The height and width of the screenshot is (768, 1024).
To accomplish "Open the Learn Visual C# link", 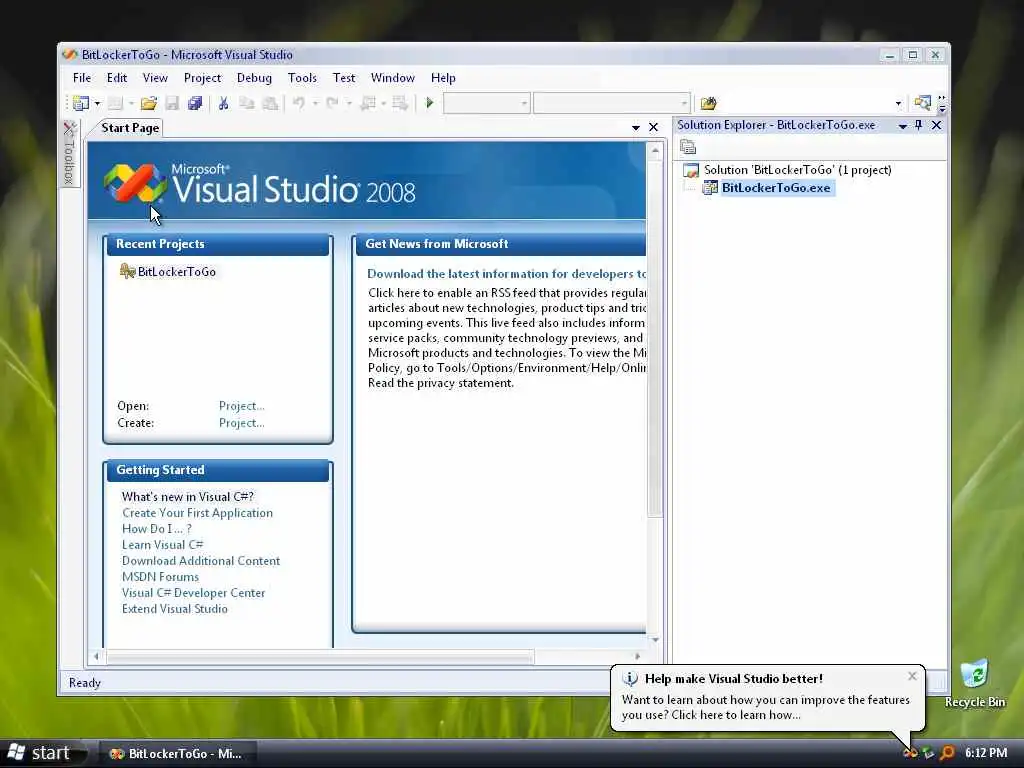I will (x=163, y=545).
